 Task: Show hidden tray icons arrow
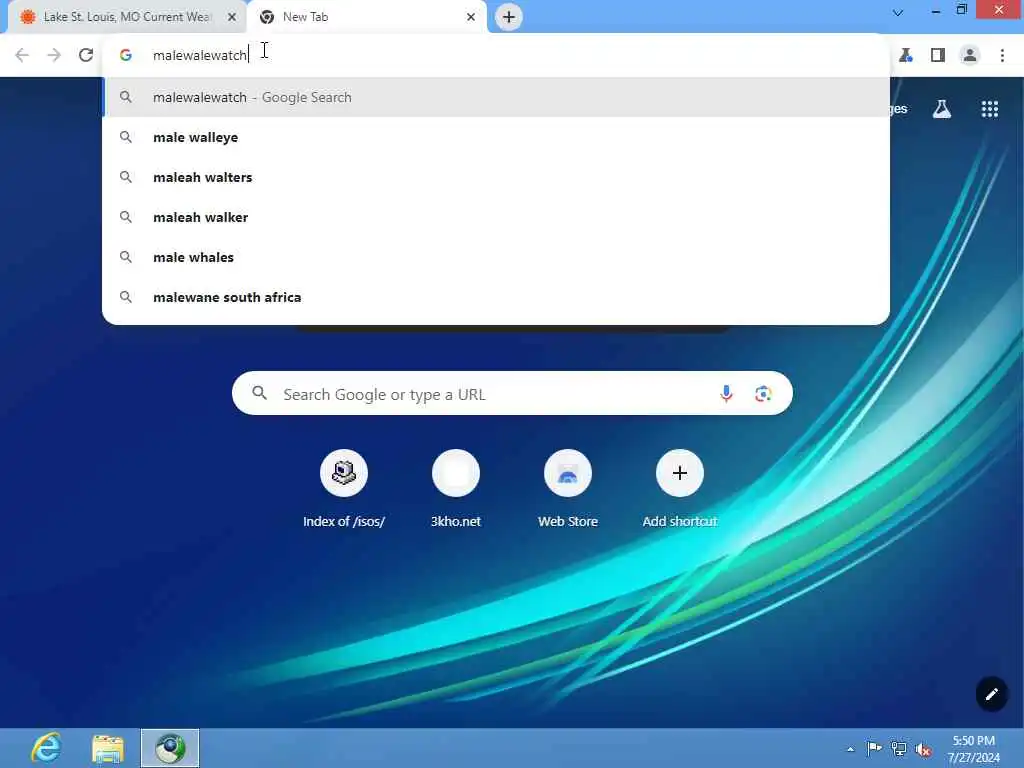[x=850, y=749]
